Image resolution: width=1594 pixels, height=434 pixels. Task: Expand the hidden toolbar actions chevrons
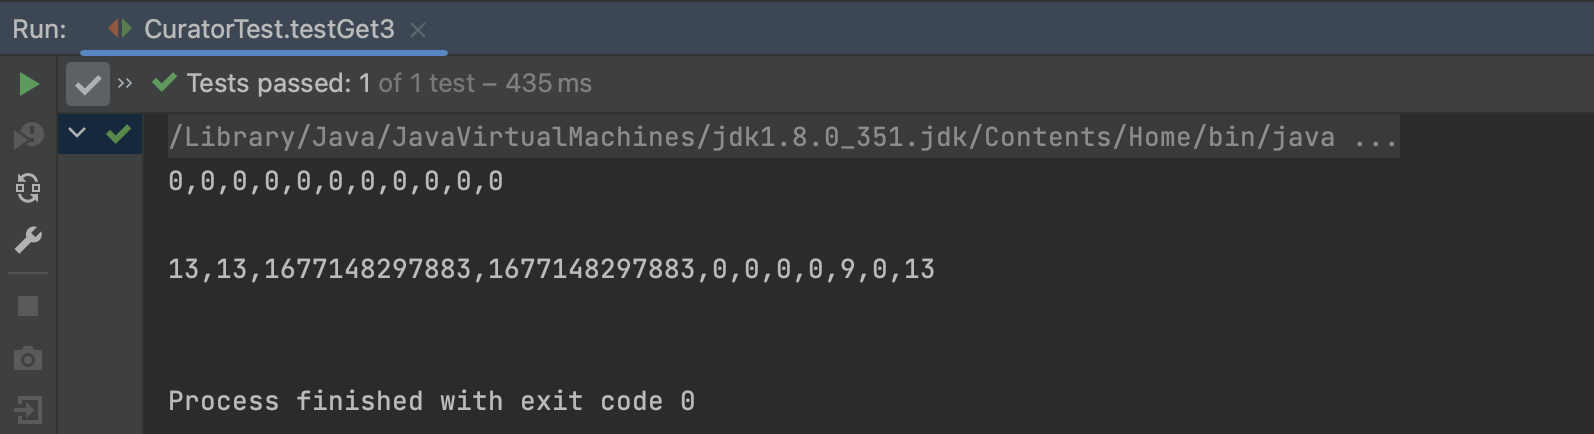[x=125, y=83]
